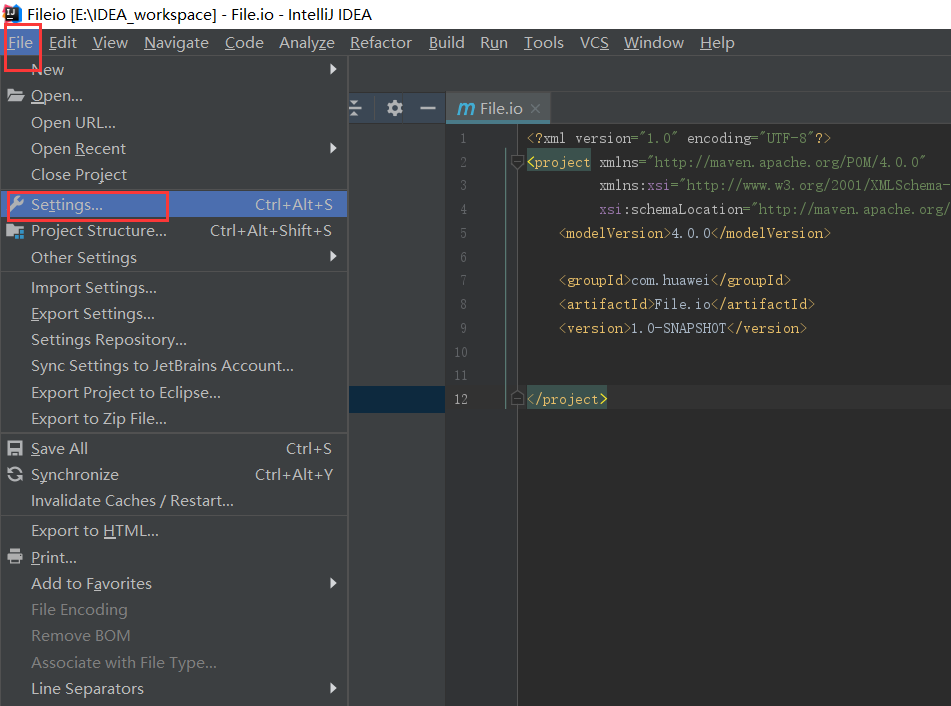Click the IntelliJ IDEA title bar logo
This screenshot has width=951, height=706.
click(x=13, y=14)
